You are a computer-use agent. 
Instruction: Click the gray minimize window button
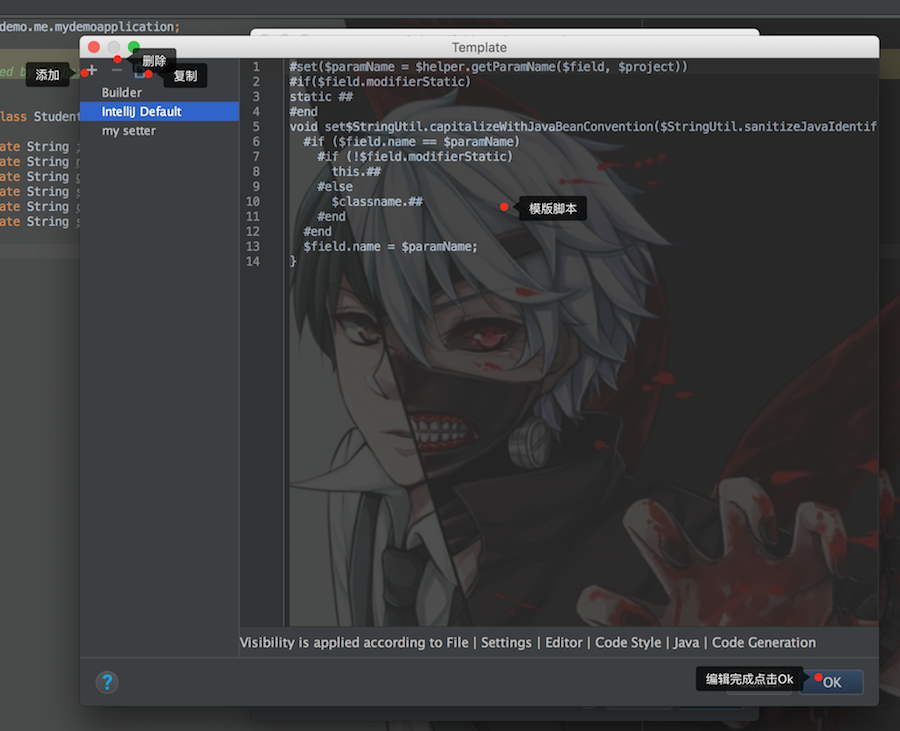click(114, 47)
